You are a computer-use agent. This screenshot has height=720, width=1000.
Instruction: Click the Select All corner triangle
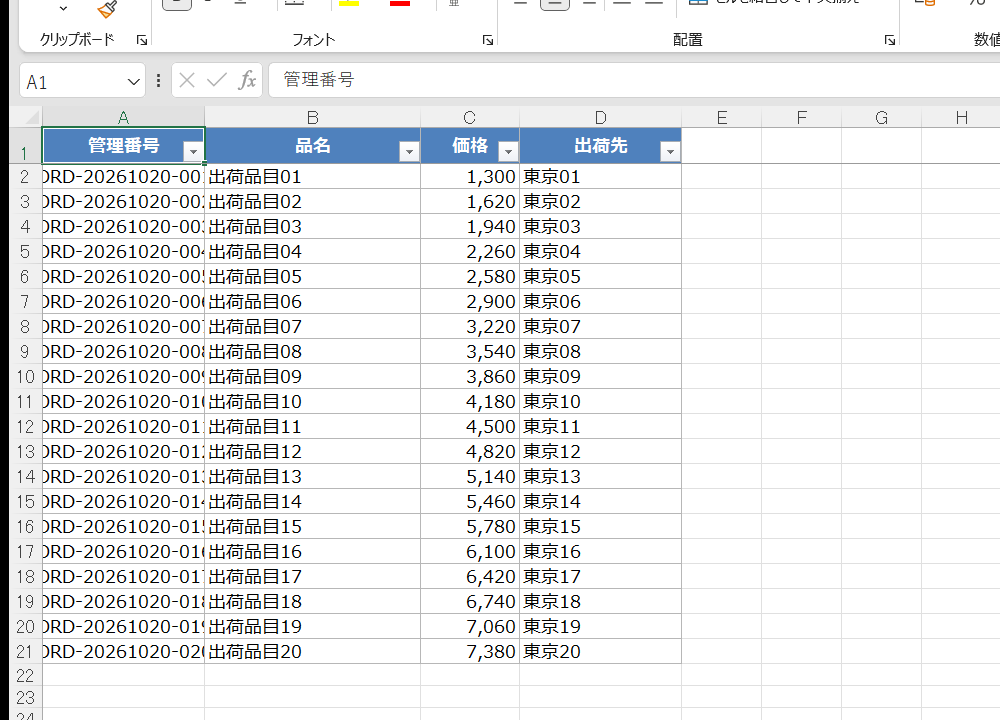tap(31, 117)
